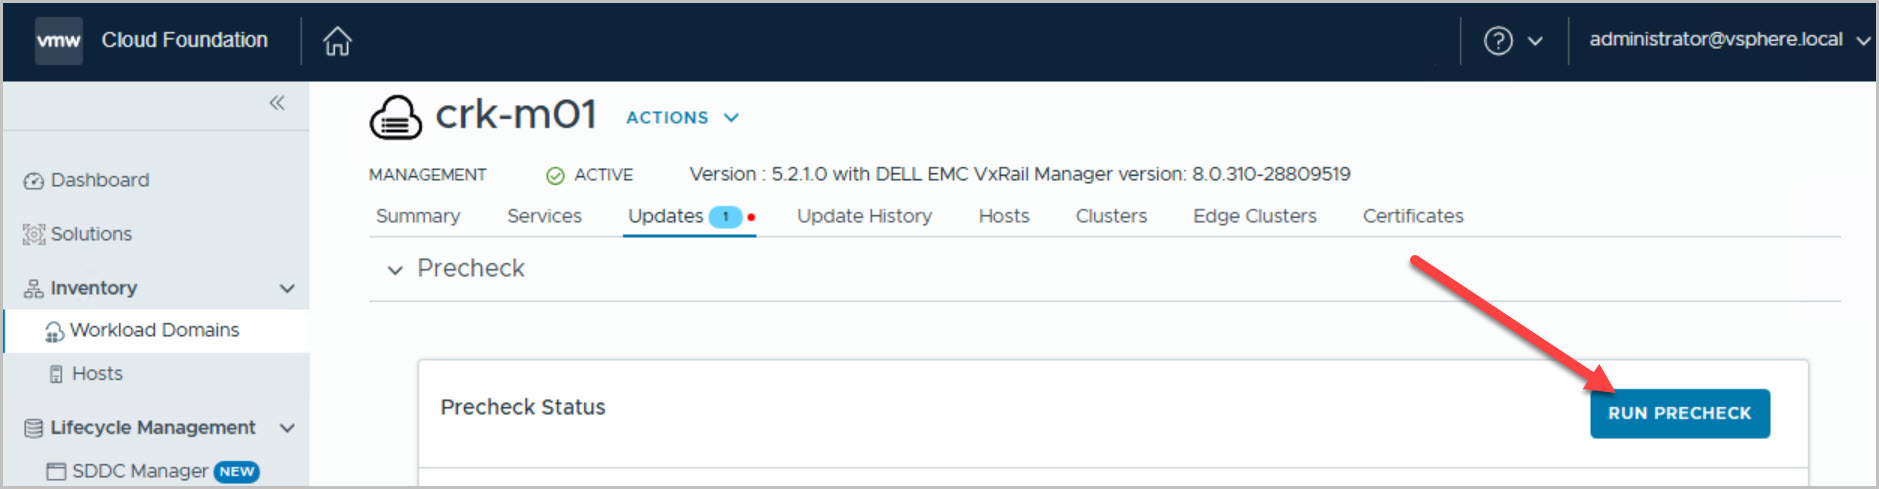1879x489 pixels.
Task: Click the crk-m01 cloud domain icon
Action: (x=396, y=118)
